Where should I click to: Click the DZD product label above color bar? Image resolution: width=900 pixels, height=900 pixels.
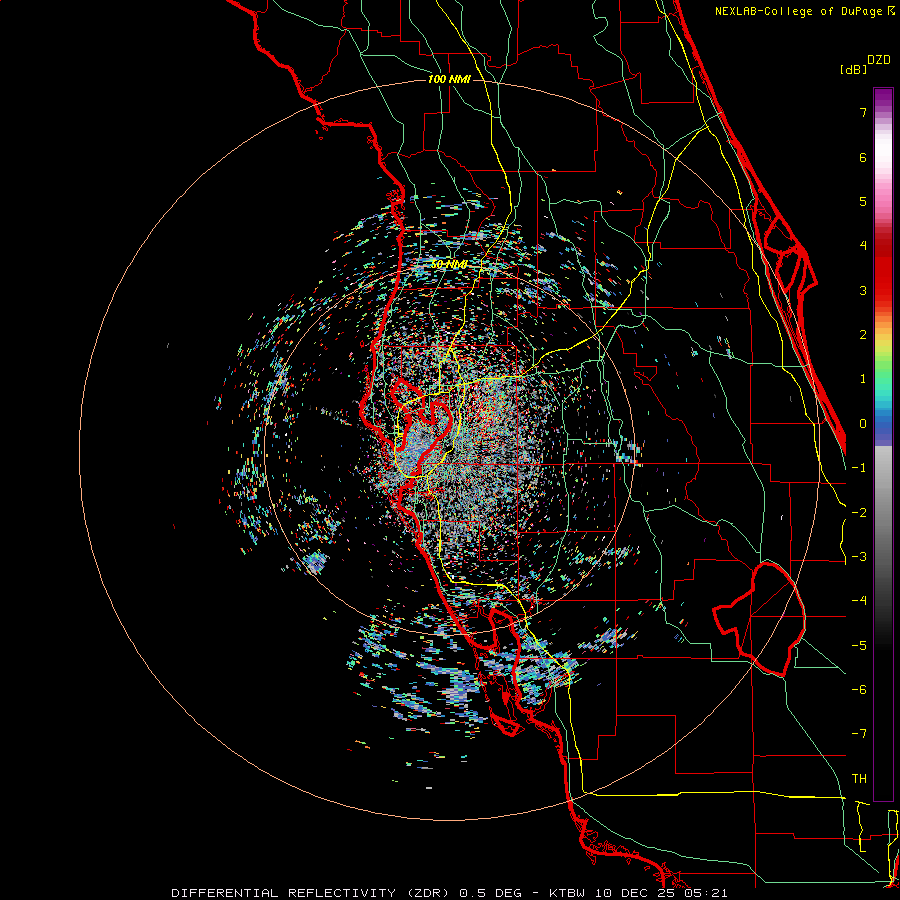tap(879, 60)
